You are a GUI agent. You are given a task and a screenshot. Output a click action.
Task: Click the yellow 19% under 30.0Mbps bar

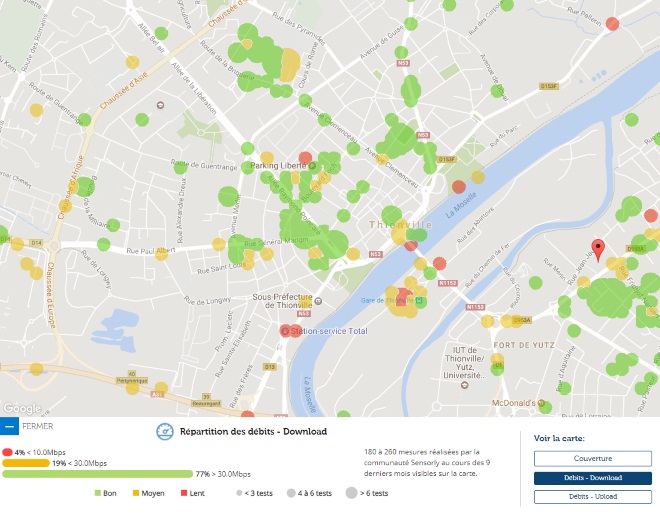pos(26,463)
